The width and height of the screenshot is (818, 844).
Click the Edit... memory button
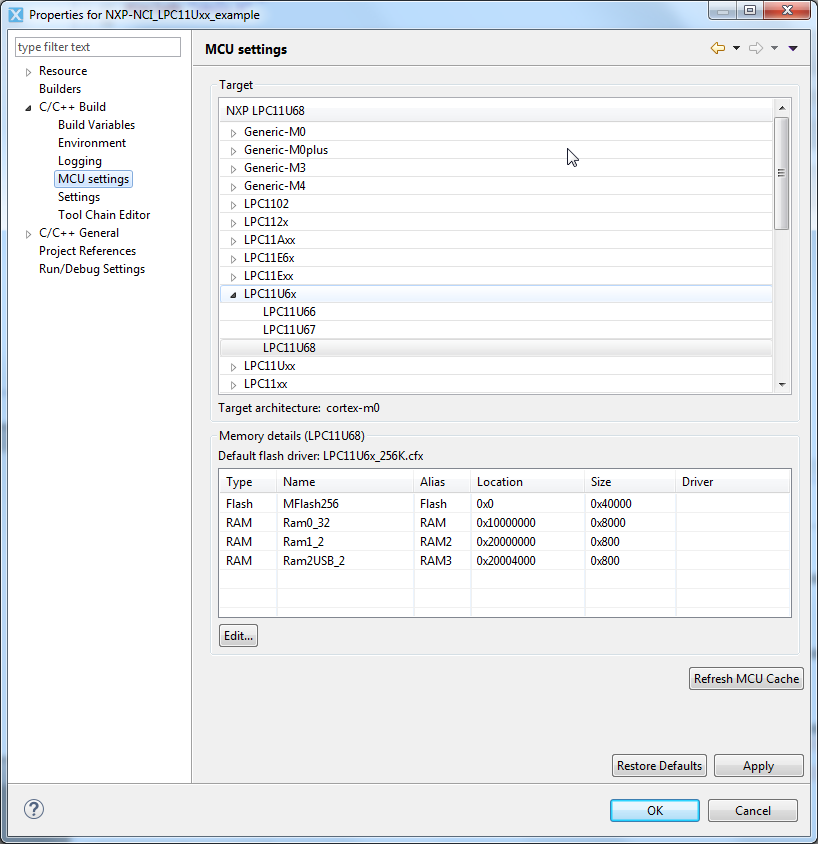[x=238, y=636]
